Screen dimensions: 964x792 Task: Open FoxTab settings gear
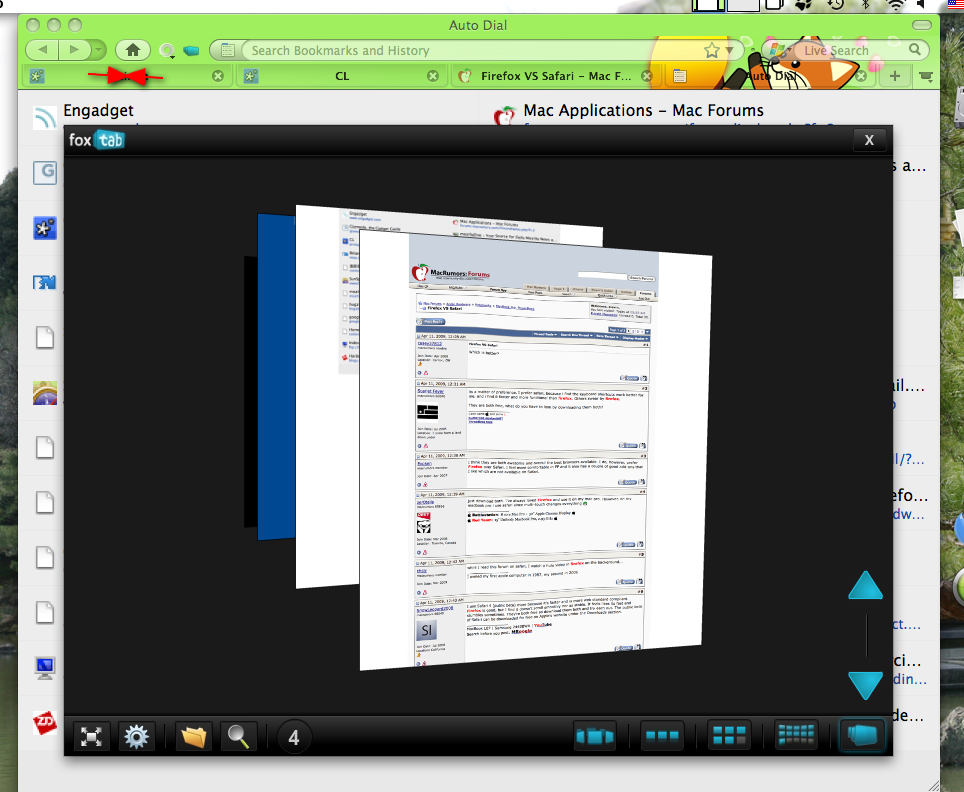[136, 736]
